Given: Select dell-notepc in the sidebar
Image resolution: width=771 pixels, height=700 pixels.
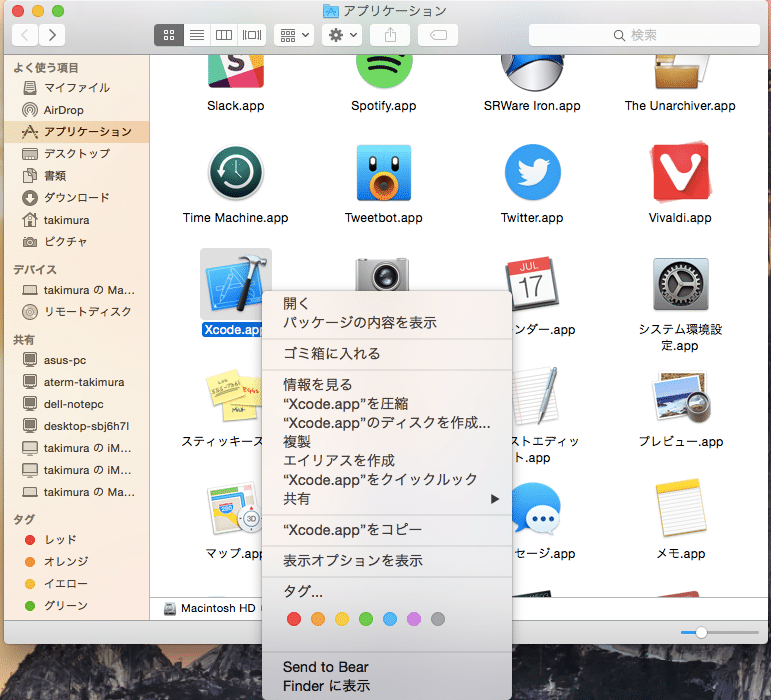Looking at the screenshot, I should coord(76,404).
